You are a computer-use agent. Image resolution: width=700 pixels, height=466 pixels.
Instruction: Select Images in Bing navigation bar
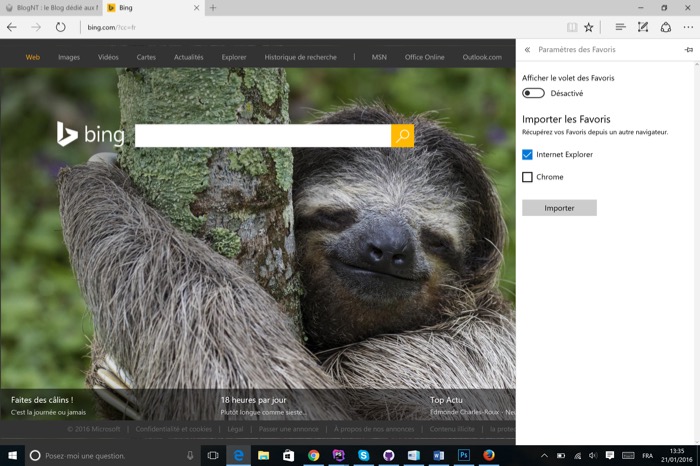(69, 57)
